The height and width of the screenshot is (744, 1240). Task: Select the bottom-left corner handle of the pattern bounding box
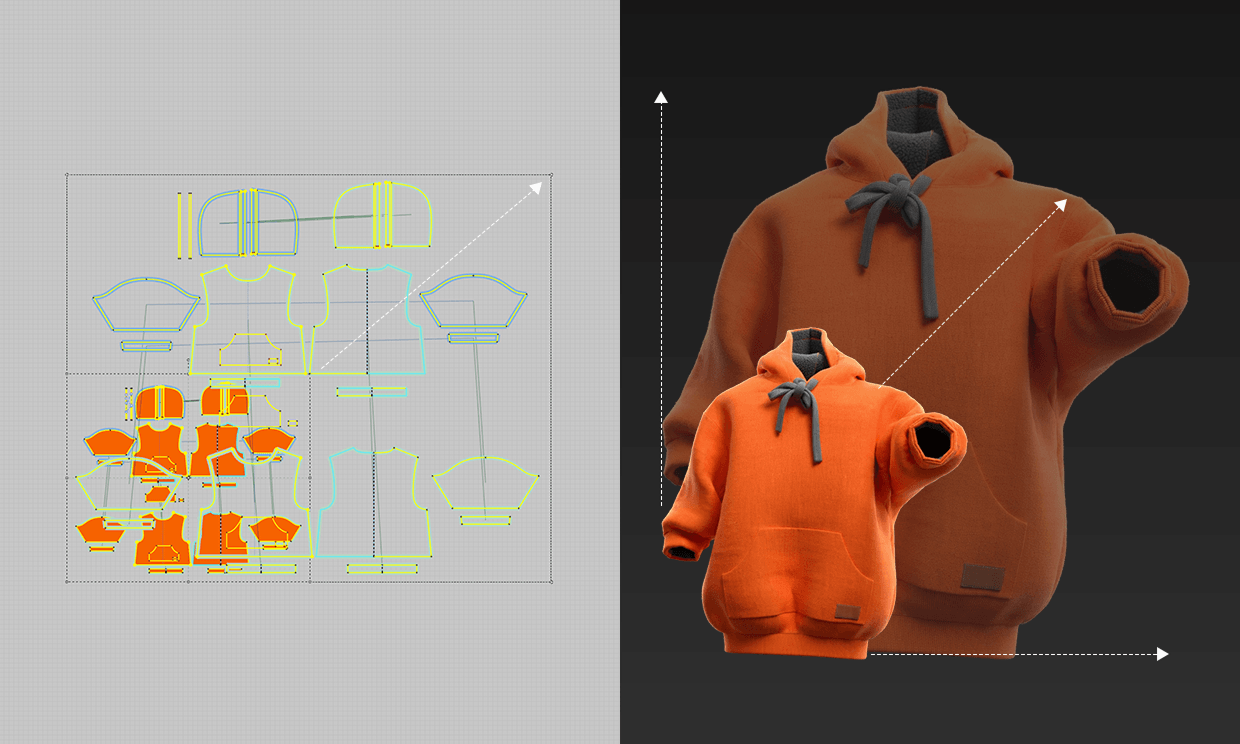[67, 581]
